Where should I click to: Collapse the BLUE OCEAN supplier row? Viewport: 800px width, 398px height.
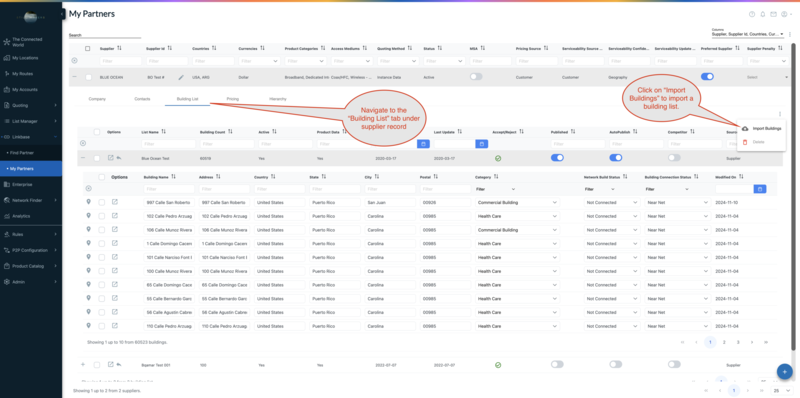pos(74,77)
